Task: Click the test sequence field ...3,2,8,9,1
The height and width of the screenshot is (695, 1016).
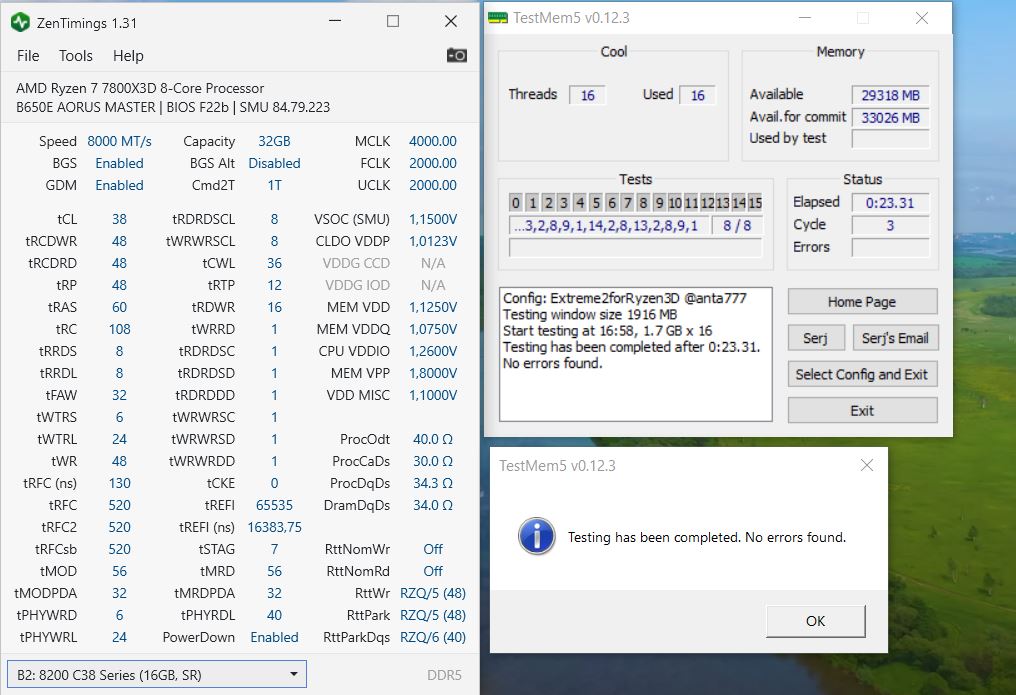Action: click(607, 225)
